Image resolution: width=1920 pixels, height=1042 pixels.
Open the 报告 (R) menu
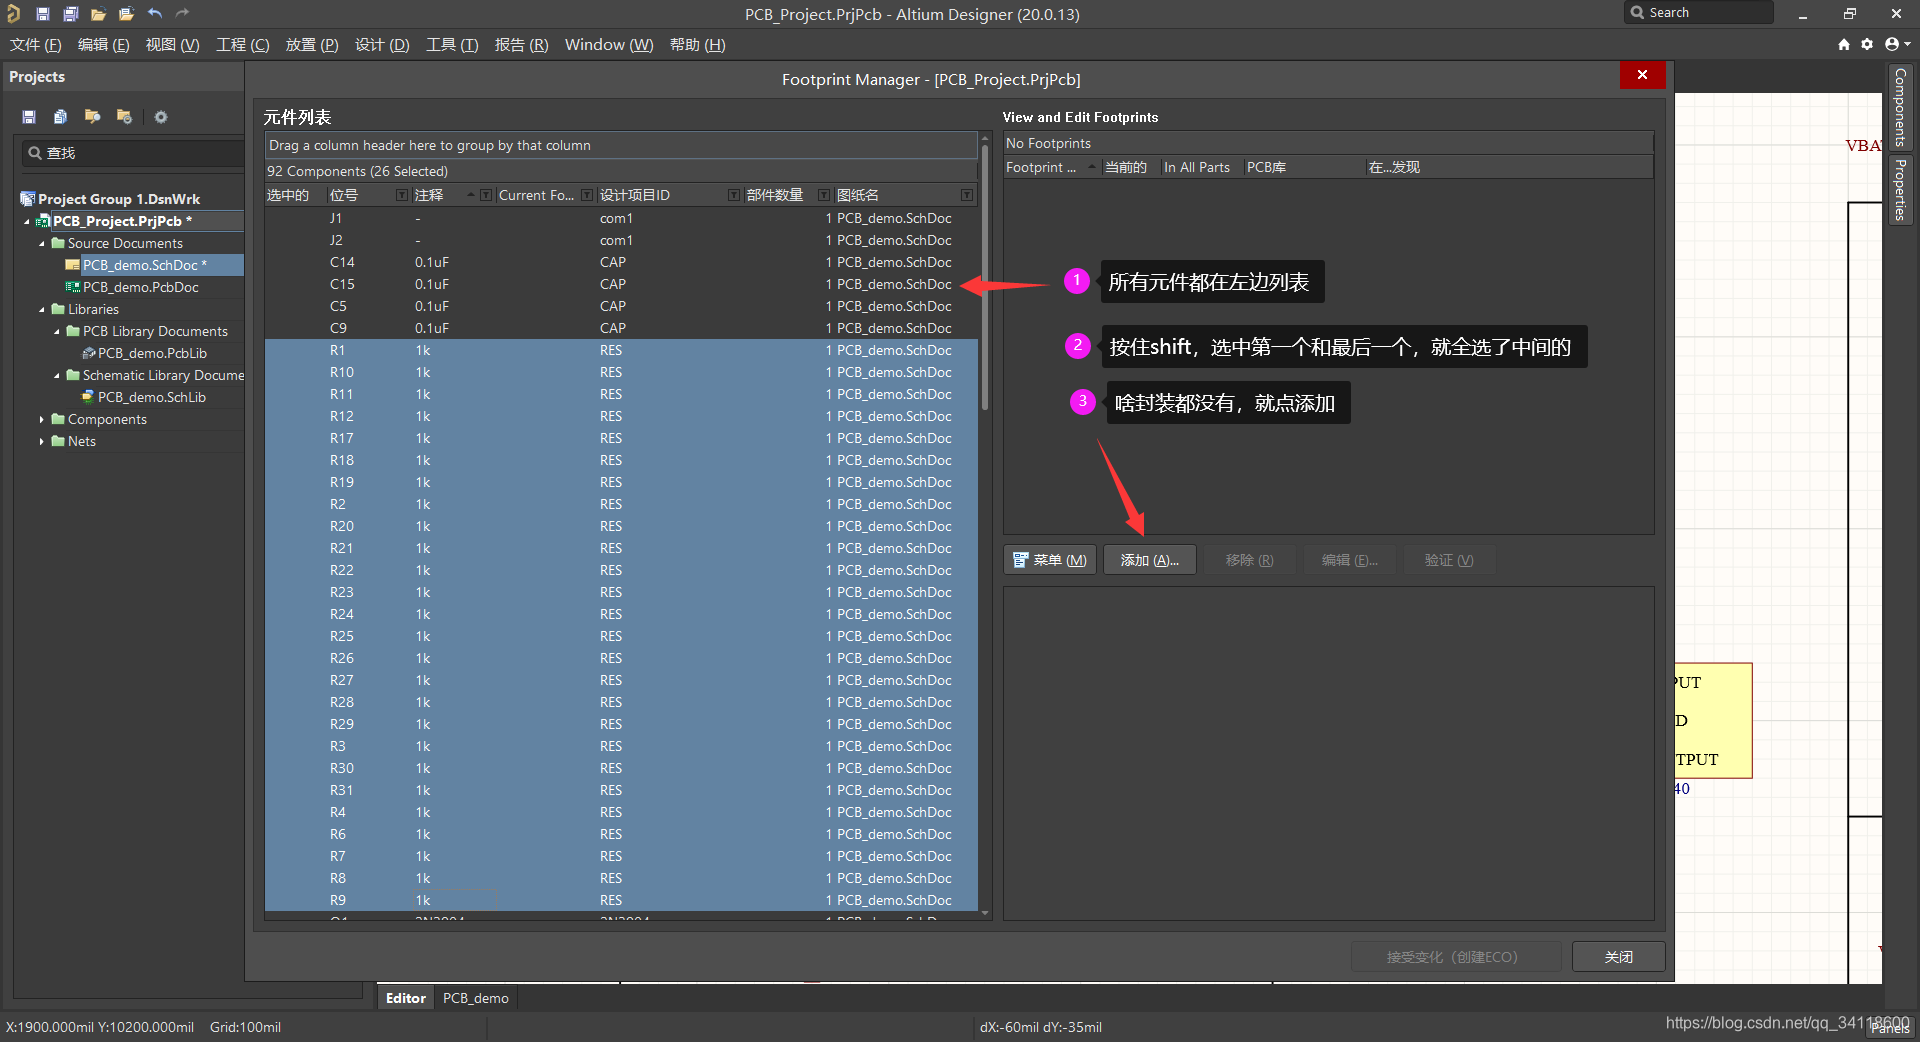[x=521, y=45]
